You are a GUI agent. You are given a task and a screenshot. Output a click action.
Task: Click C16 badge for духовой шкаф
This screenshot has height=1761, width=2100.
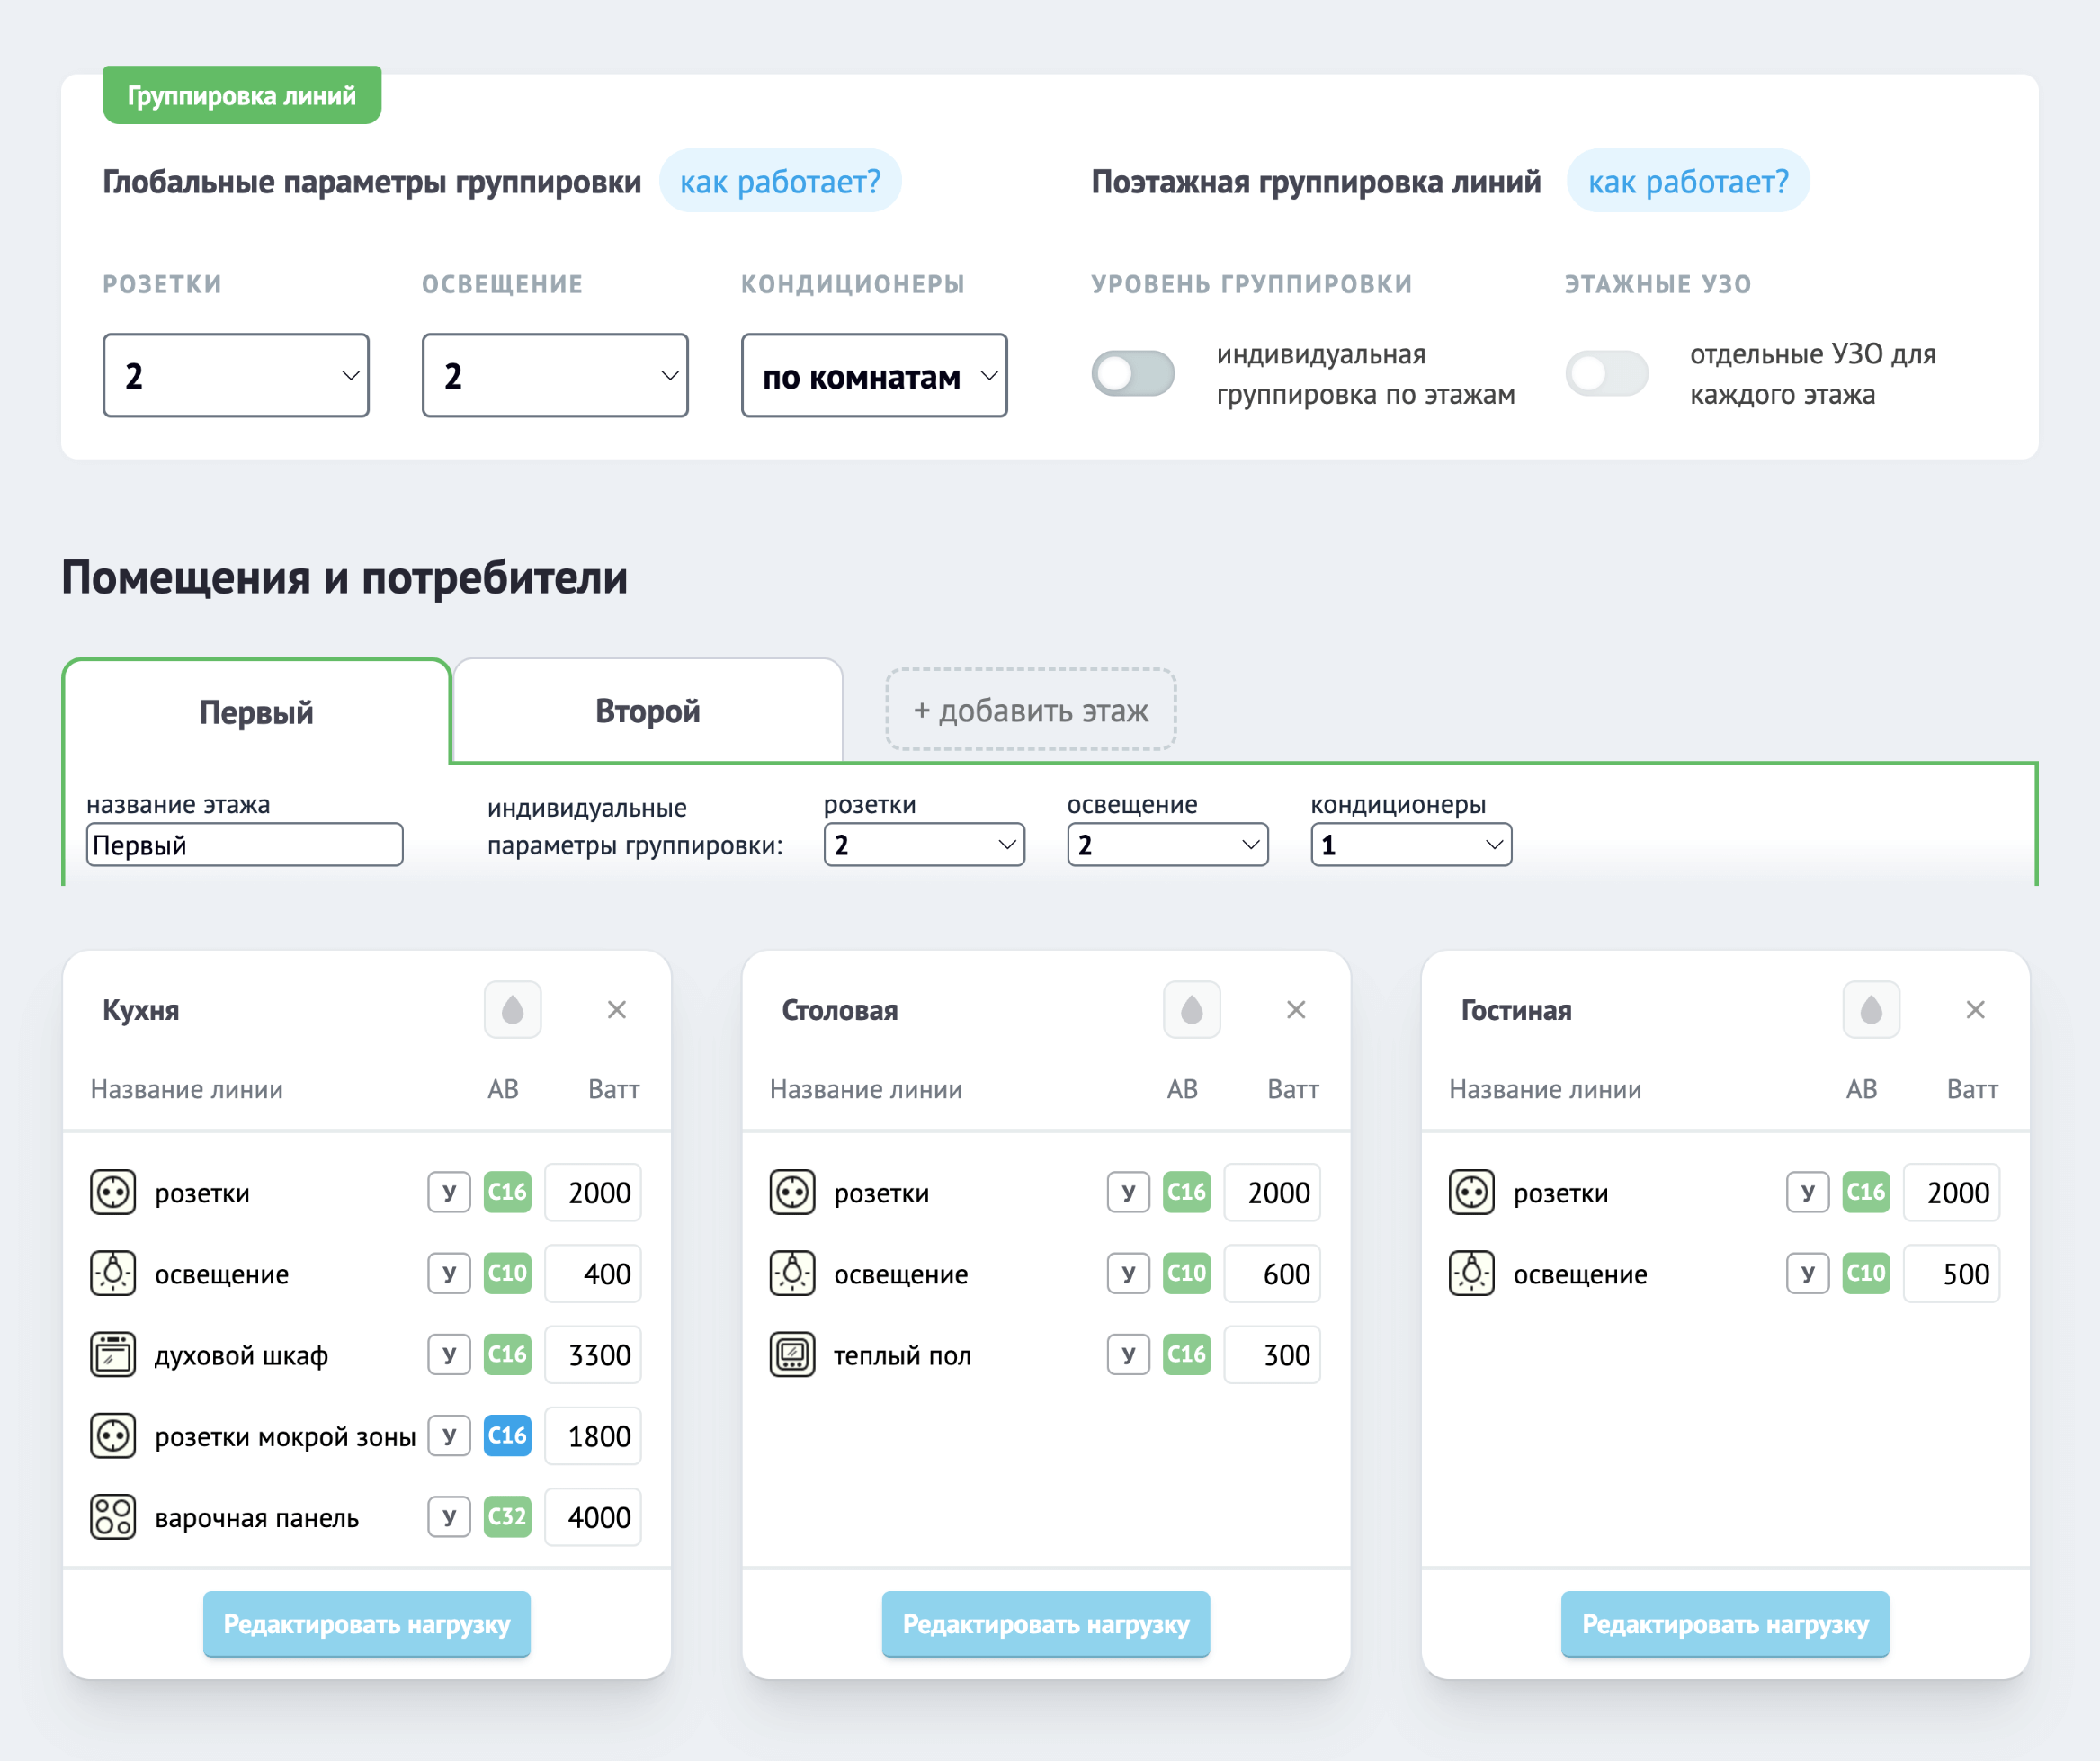click(x=507, y=1354)
